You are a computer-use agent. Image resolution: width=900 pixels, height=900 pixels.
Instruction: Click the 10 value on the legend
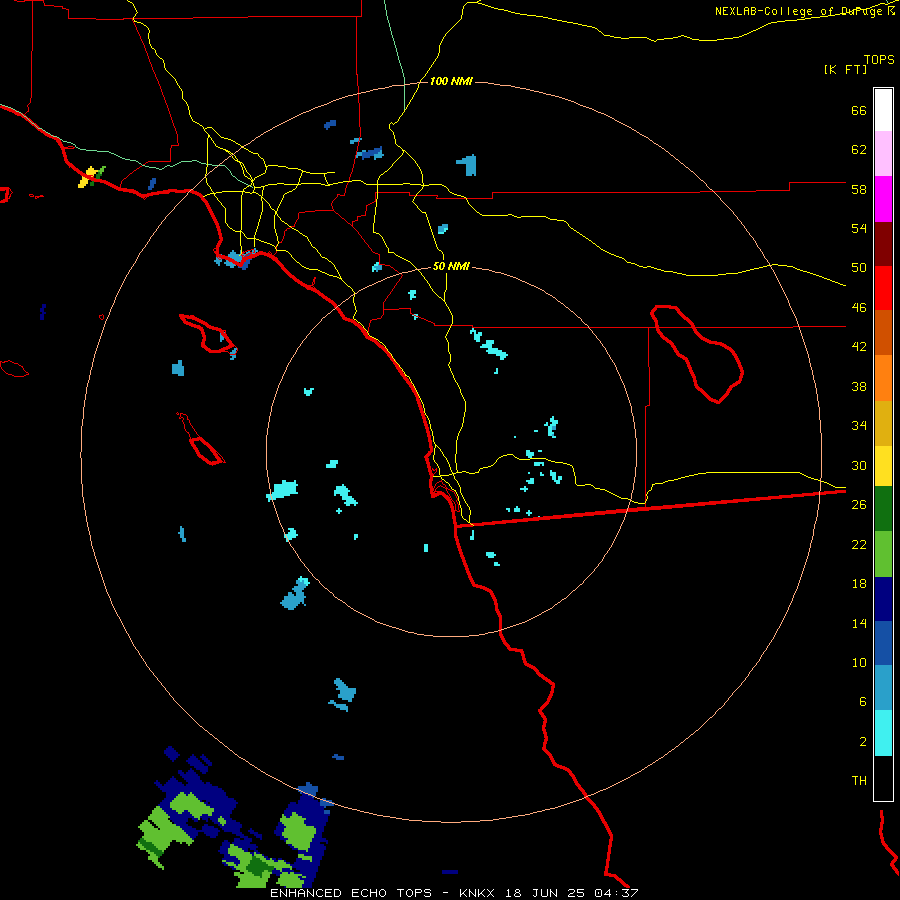pyautogui.click(x=859, y=662)
